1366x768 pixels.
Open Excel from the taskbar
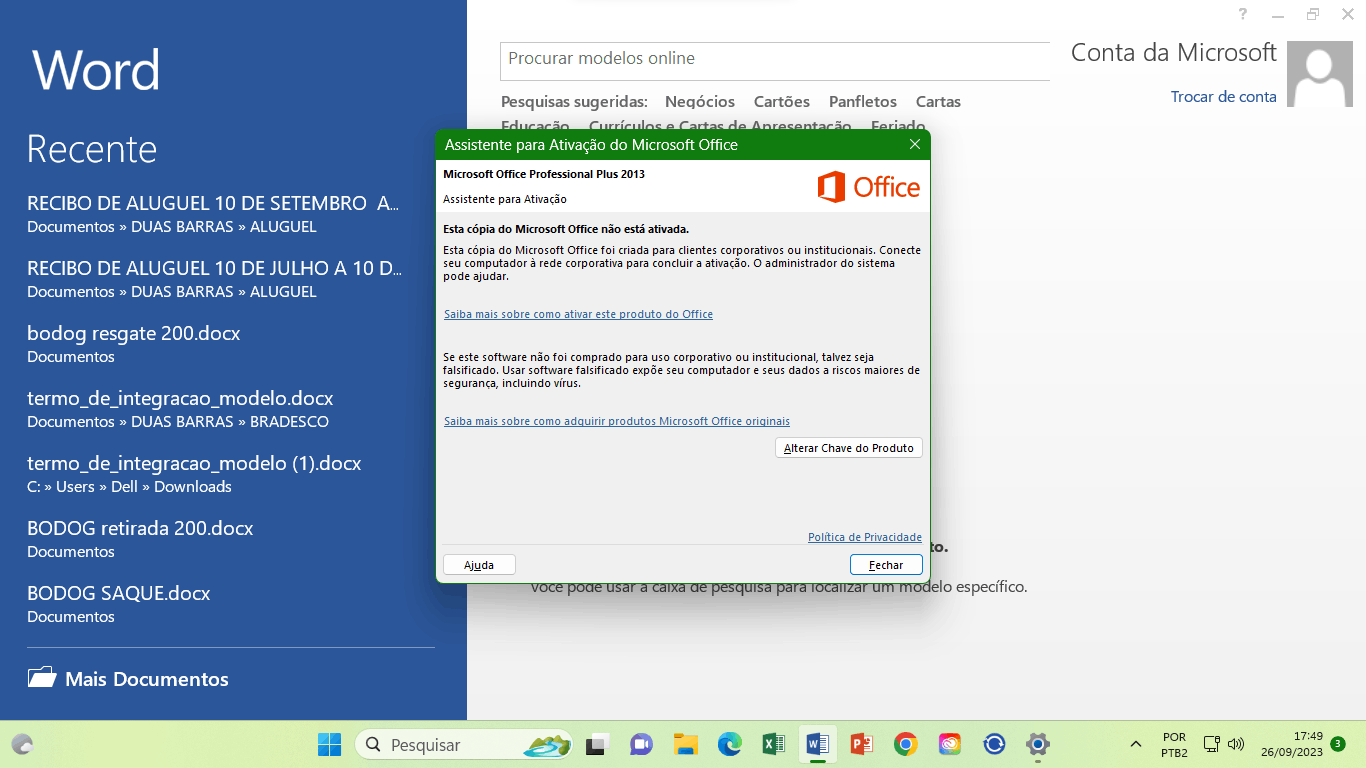coord(773,745)
